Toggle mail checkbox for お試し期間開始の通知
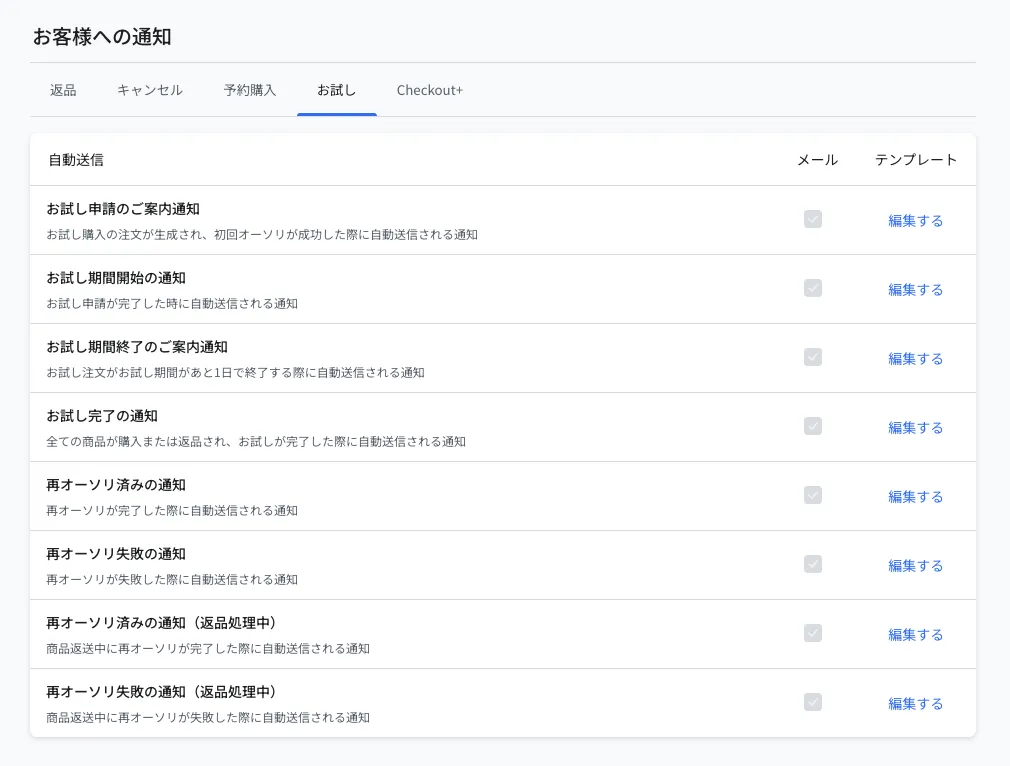The height and width of the screenshot is (766, 1010). (813, 288)
